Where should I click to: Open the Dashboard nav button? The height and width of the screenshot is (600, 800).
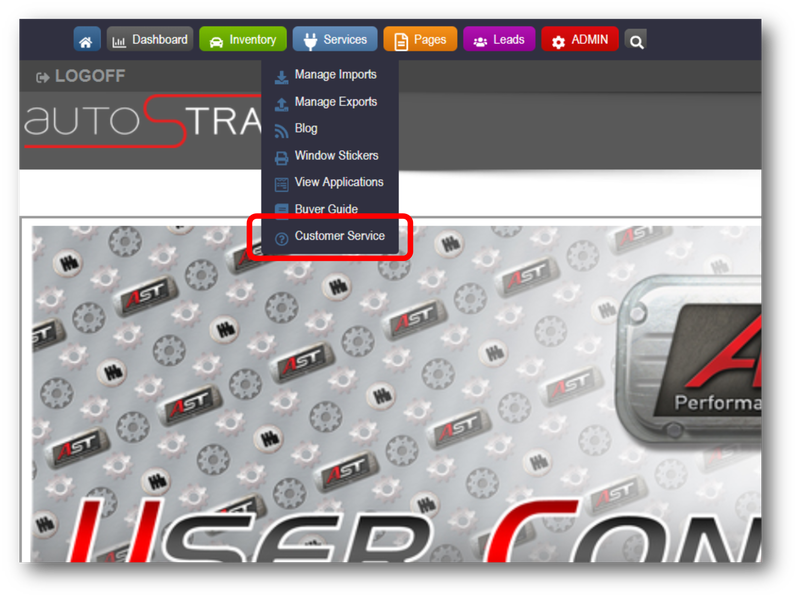click(149, 40)
